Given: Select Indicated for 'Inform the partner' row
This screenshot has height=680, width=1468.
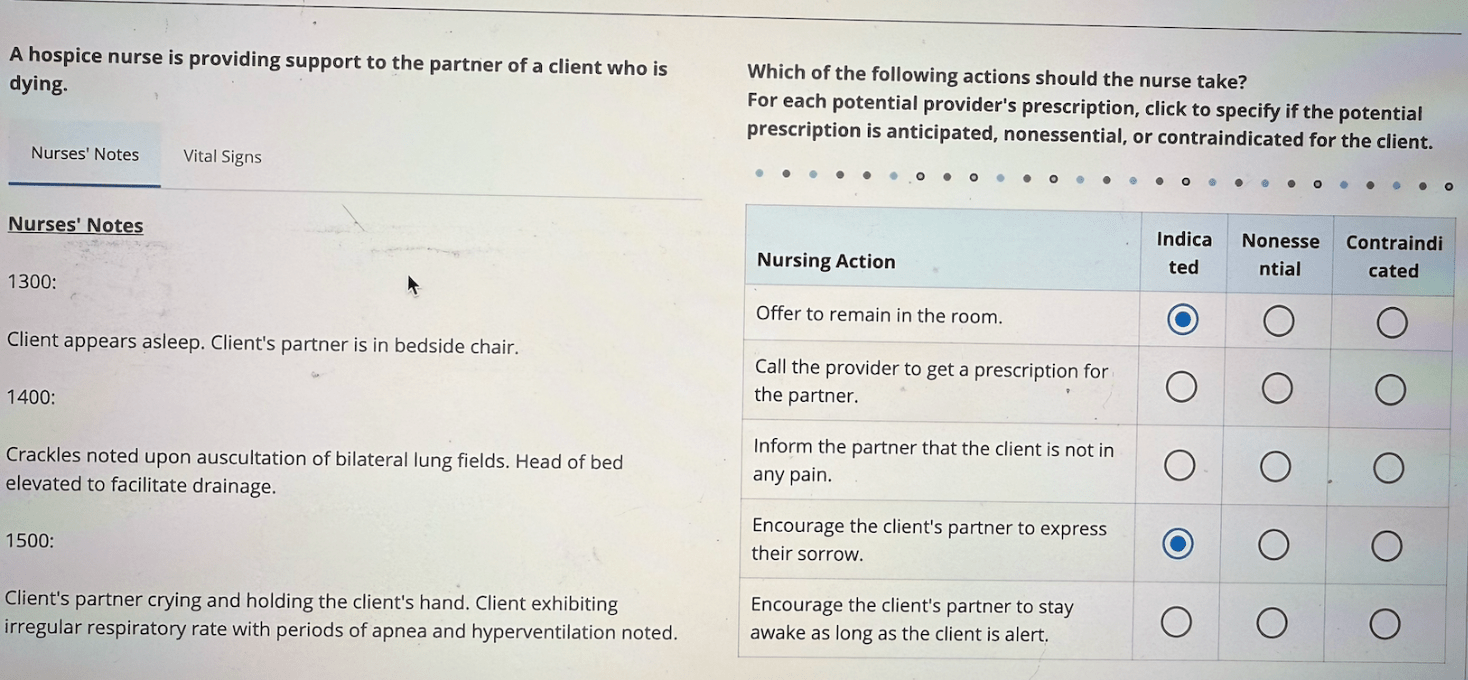Looking at the screenshot, I should pos(1180,465).
